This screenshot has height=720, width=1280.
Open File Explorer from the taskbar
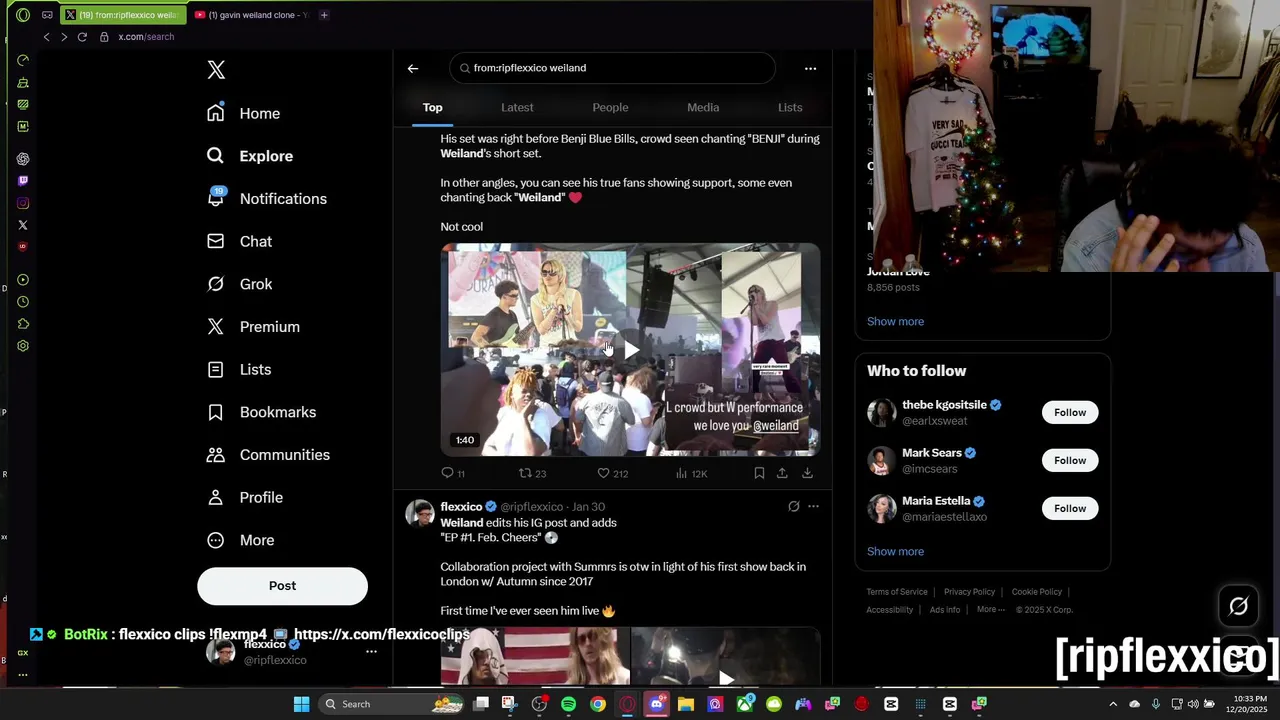coord(685,704)
